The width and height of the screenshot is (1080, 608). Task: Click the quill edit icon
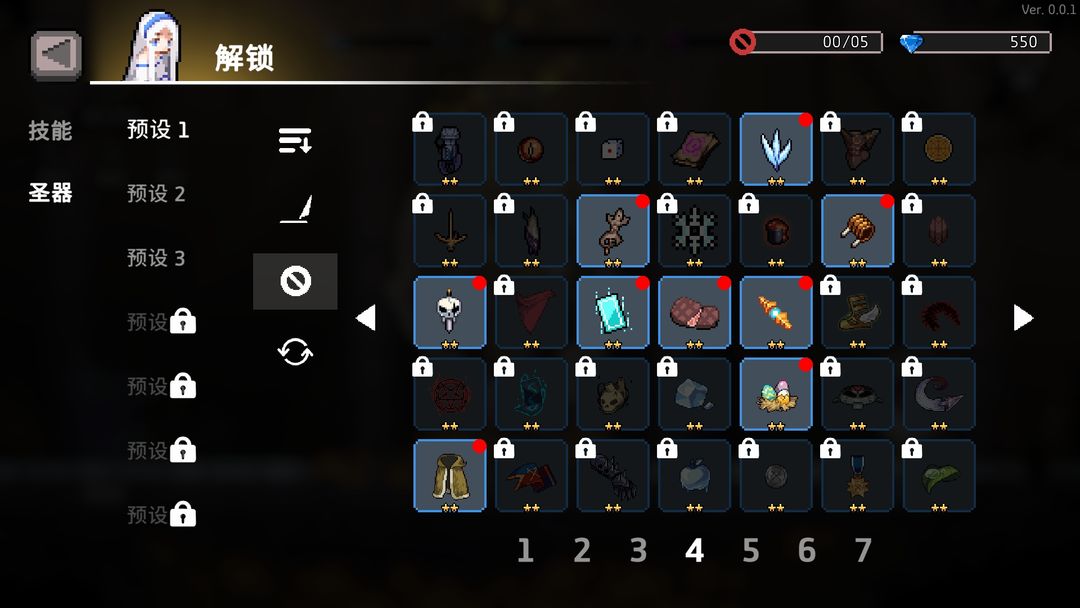296,209
